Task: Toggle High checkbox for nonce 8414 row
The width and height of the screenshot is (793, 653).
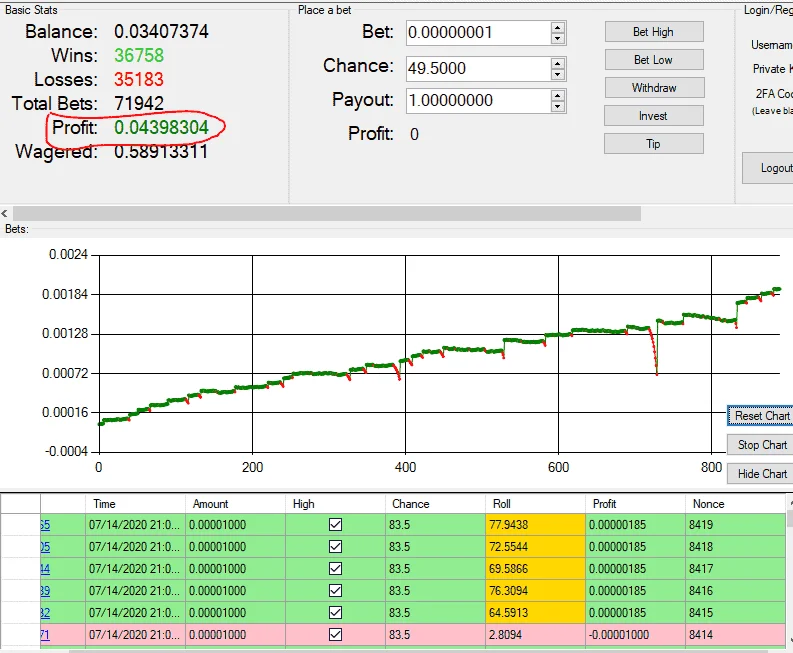Action: click(x=335, y=635)
